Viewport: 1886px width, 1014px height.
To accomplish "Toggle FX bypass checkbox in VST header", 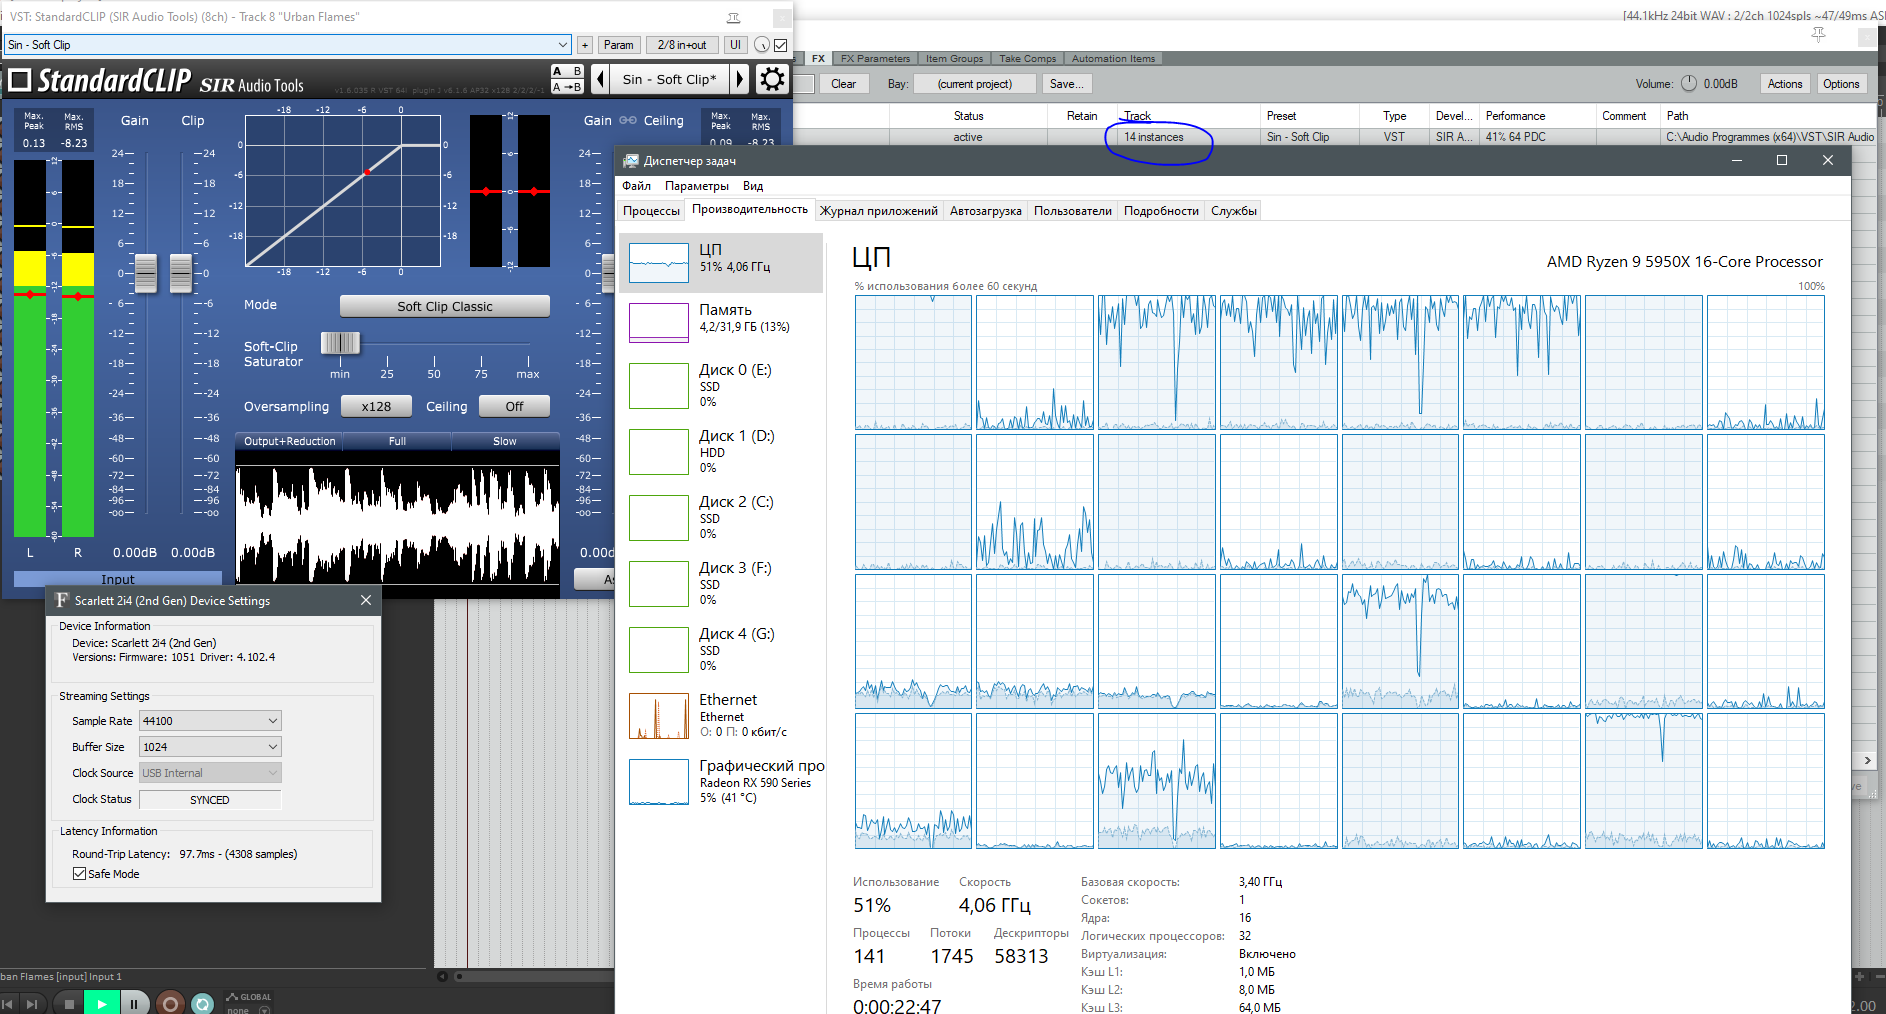I will coord(781,45).
